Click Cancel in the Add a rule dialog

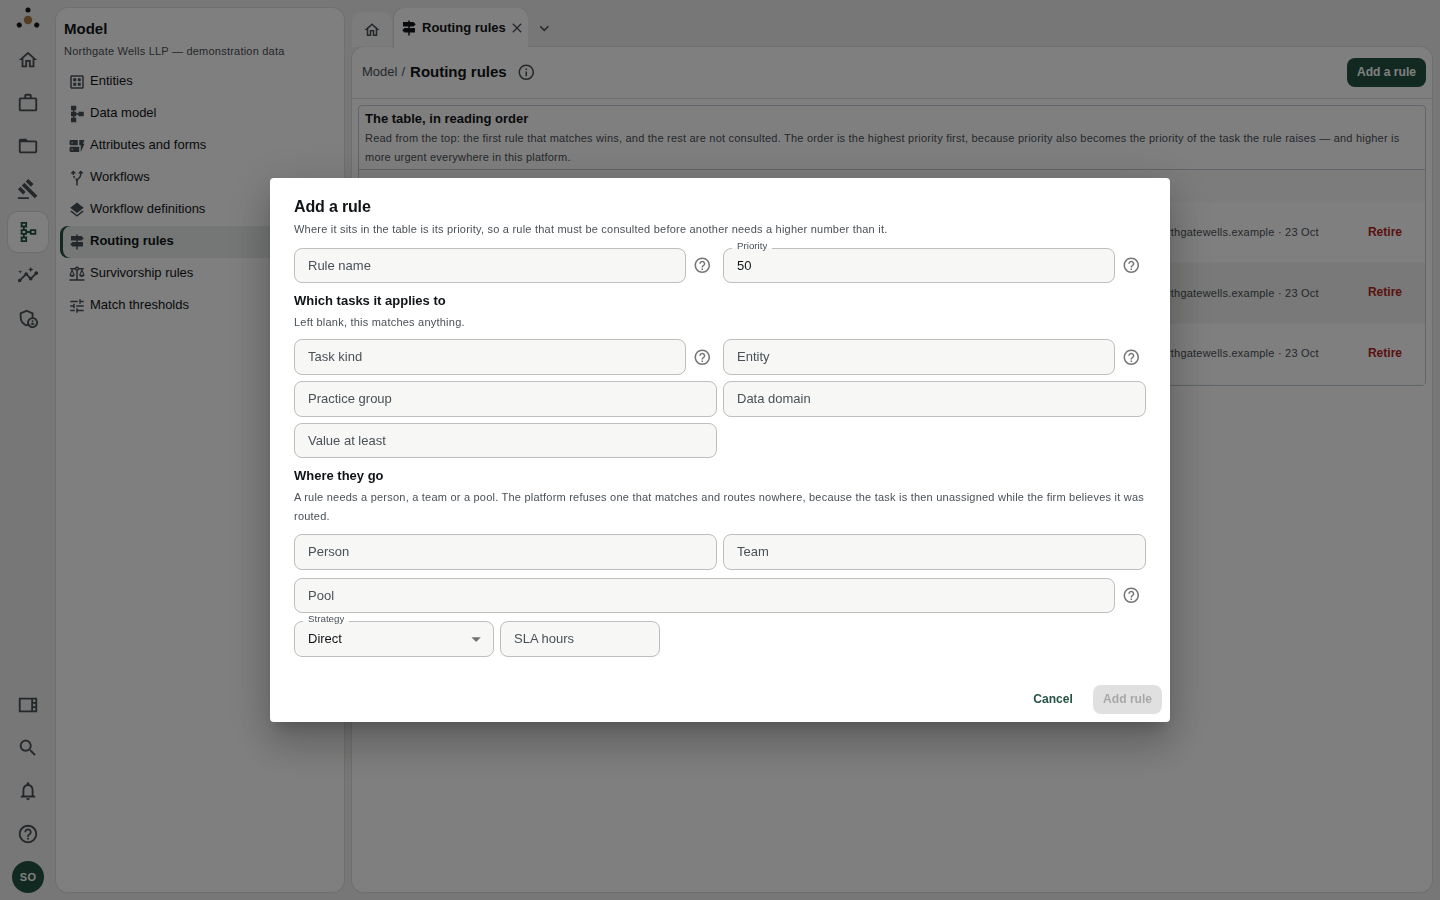click(1053, 699)
